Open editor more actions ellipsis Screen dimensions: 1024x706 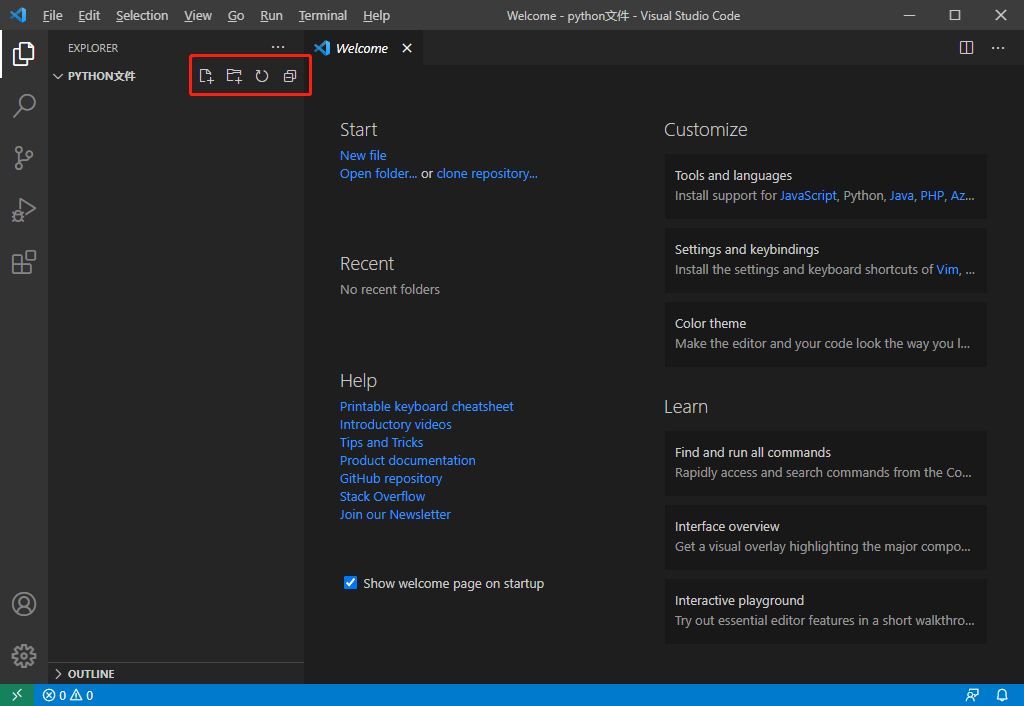coord(998,48)
